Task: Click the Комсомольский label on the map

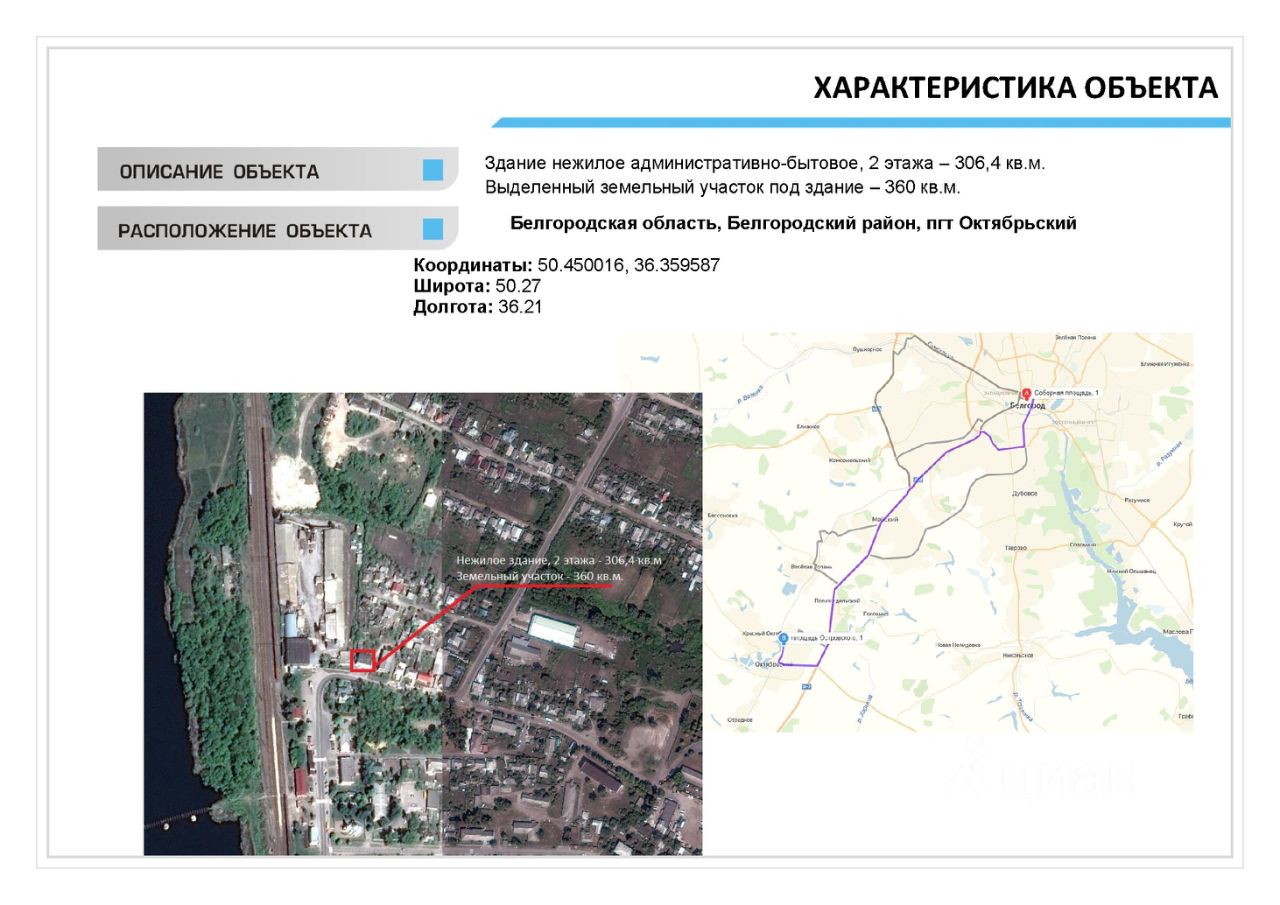Action: 849,460
